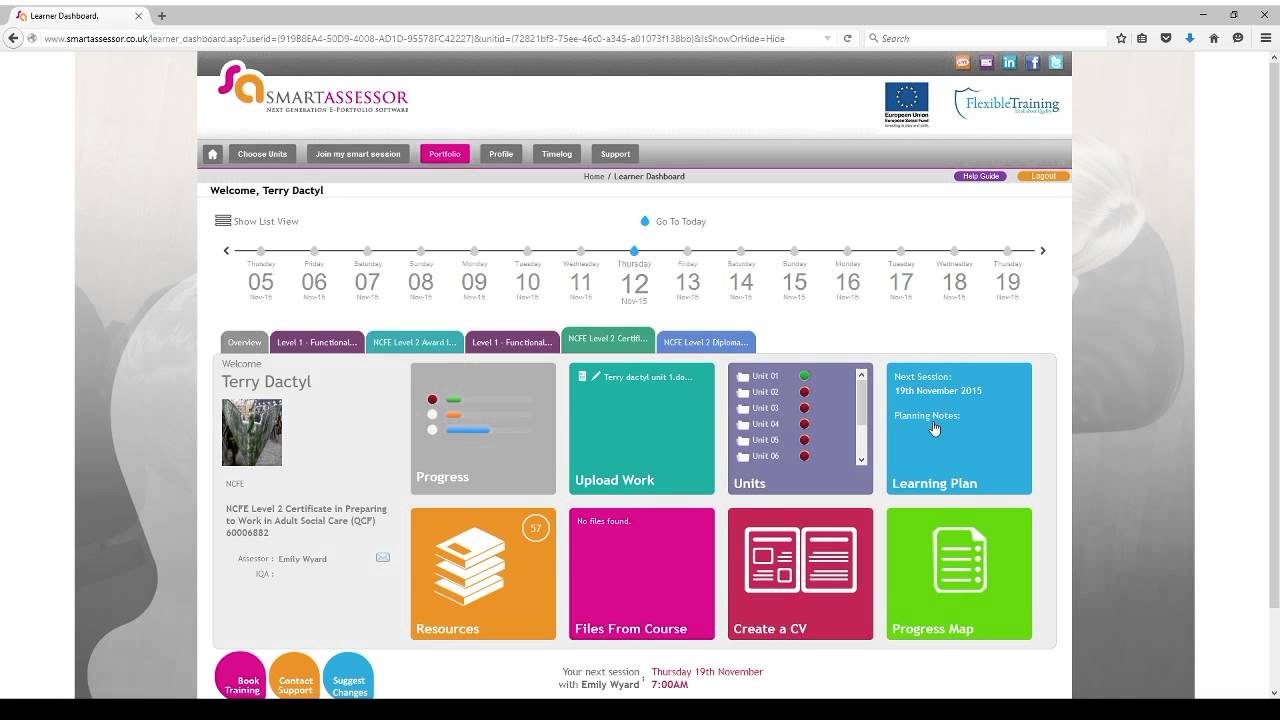The height and width of the screenshot is (720, 1280).
Task: Click Join my smart session button
Action: coord(358,154)
